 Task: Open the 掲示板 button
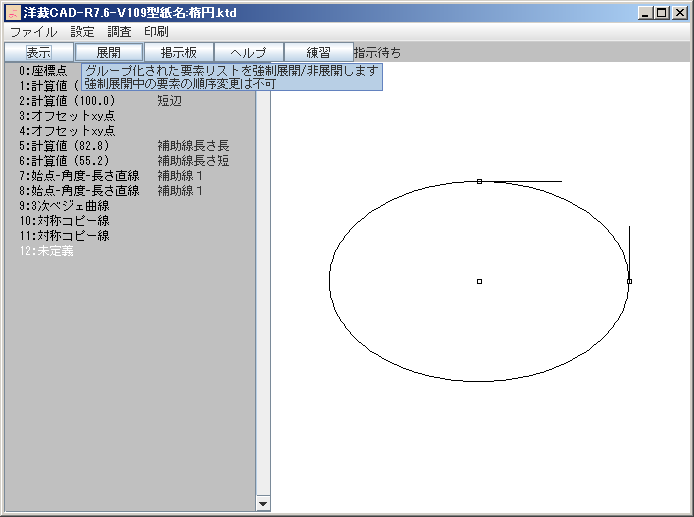tap(179, 52)
